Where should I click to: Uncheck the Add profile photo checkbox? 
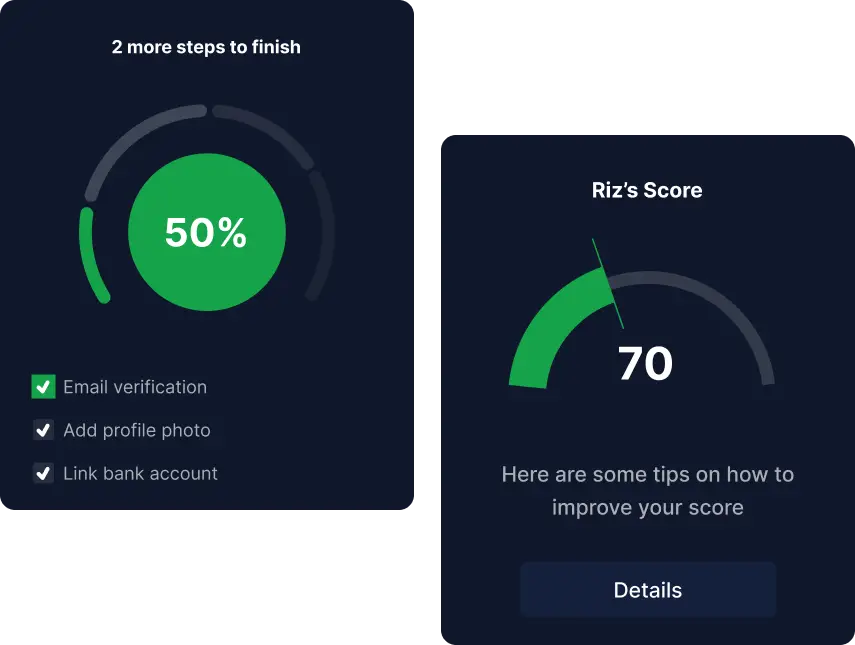click(x=43, y=430)
